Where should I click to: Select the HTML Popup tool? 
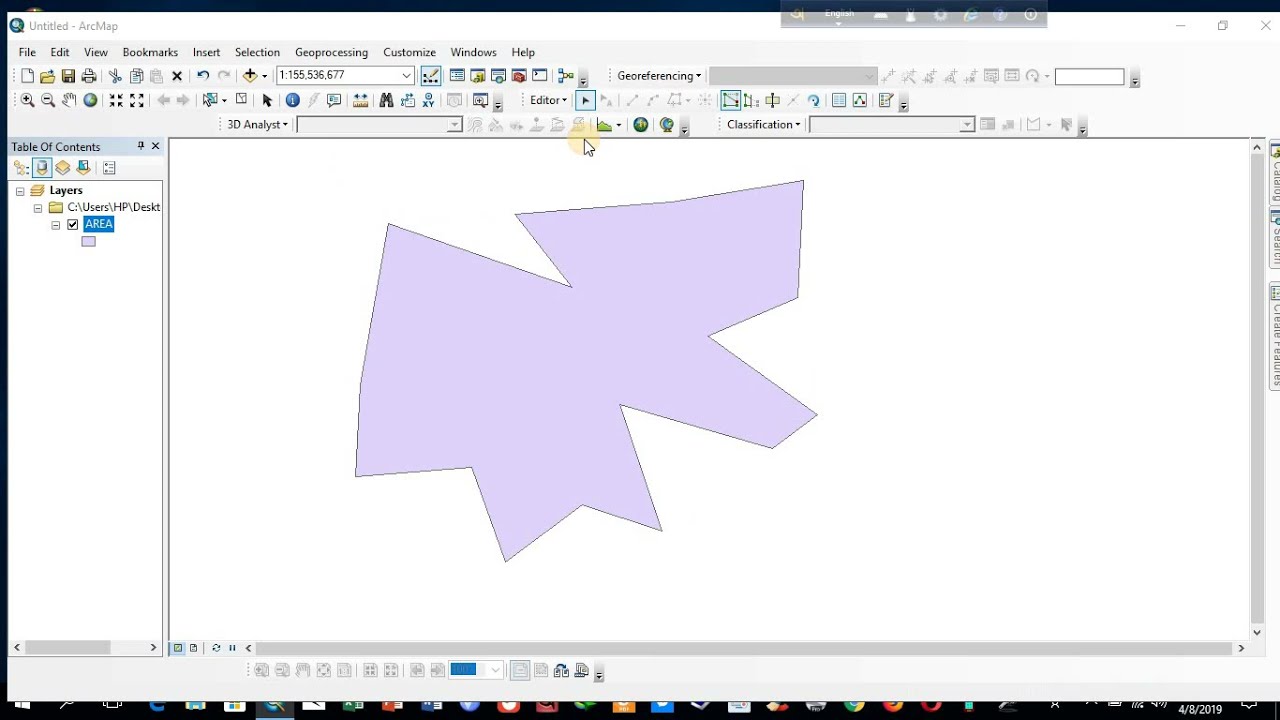[x=334, y=100]
